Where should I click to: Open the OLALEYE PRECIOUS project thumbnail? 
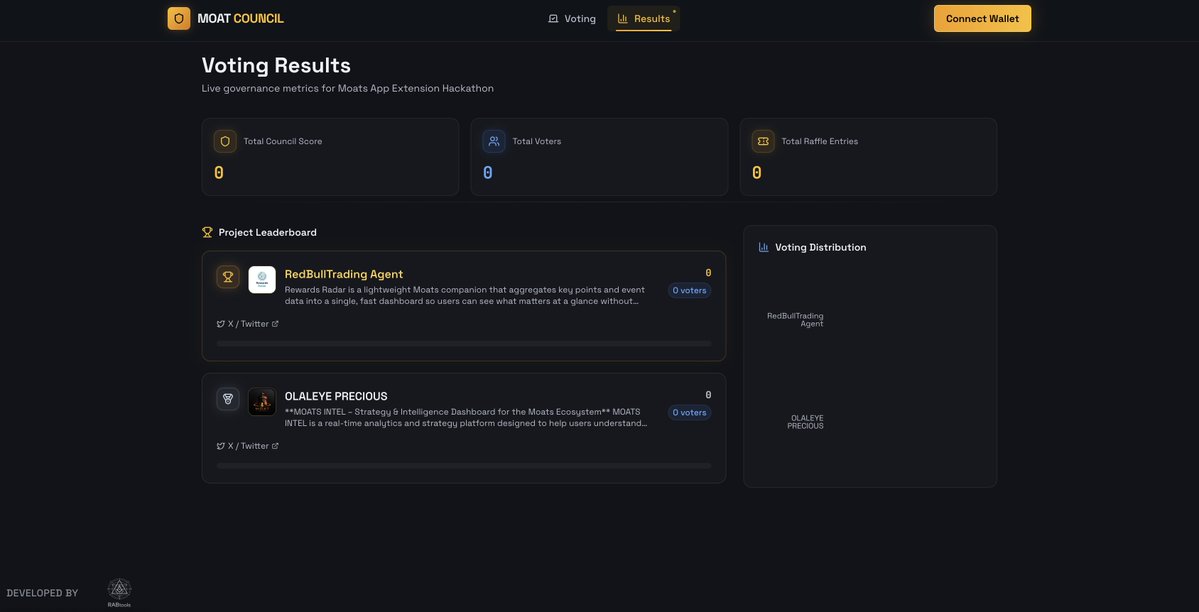click(x=262, y=402)
